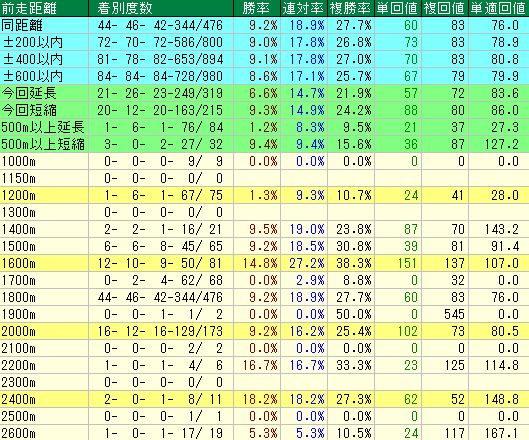This screenshot has width=529, height=440.
Task: Select the 単回値 column header
Action: 398,8
